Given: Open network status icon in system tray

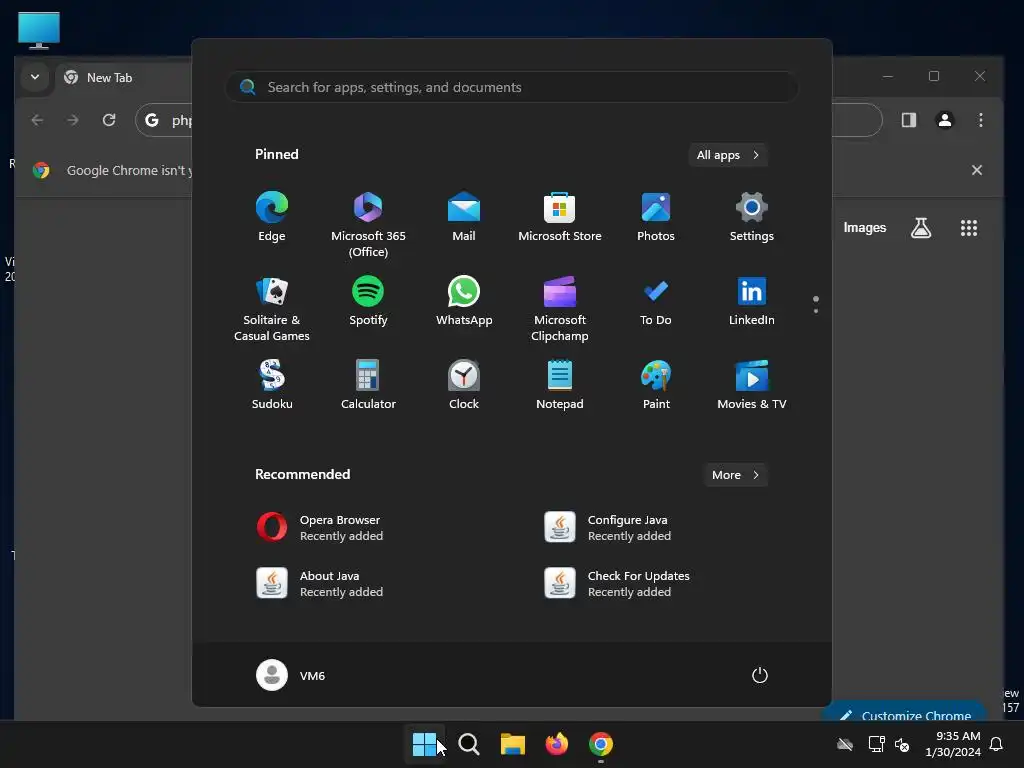Looking at the screenshot, I should pos(876,744).
